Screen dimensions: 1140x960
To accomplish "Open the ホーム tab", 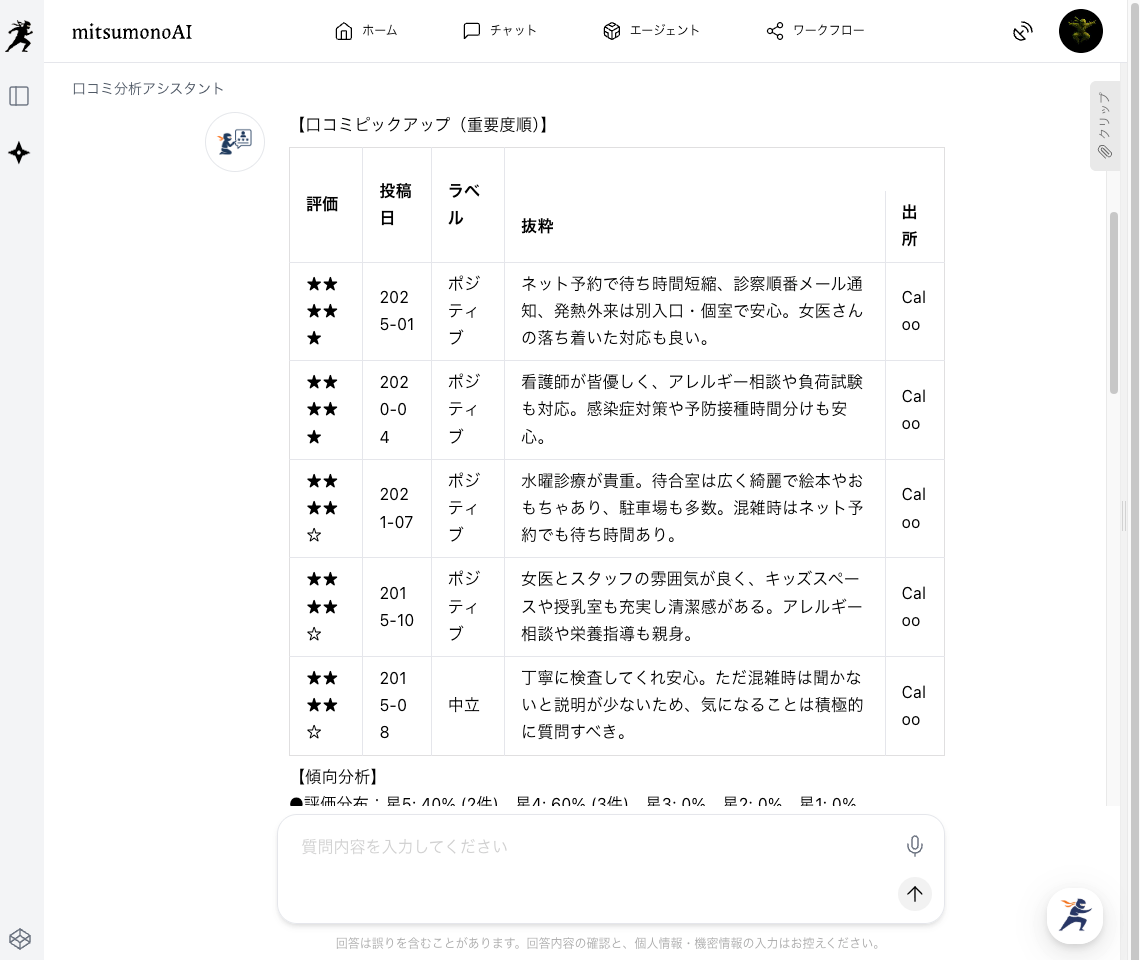I will pyautogui.click(x=366, y=31).
